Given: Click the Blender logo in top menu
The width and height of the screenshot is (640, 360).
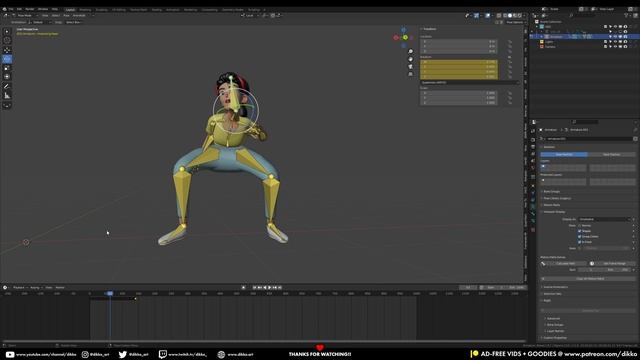Looking at the screenshot, I should 4,9.
